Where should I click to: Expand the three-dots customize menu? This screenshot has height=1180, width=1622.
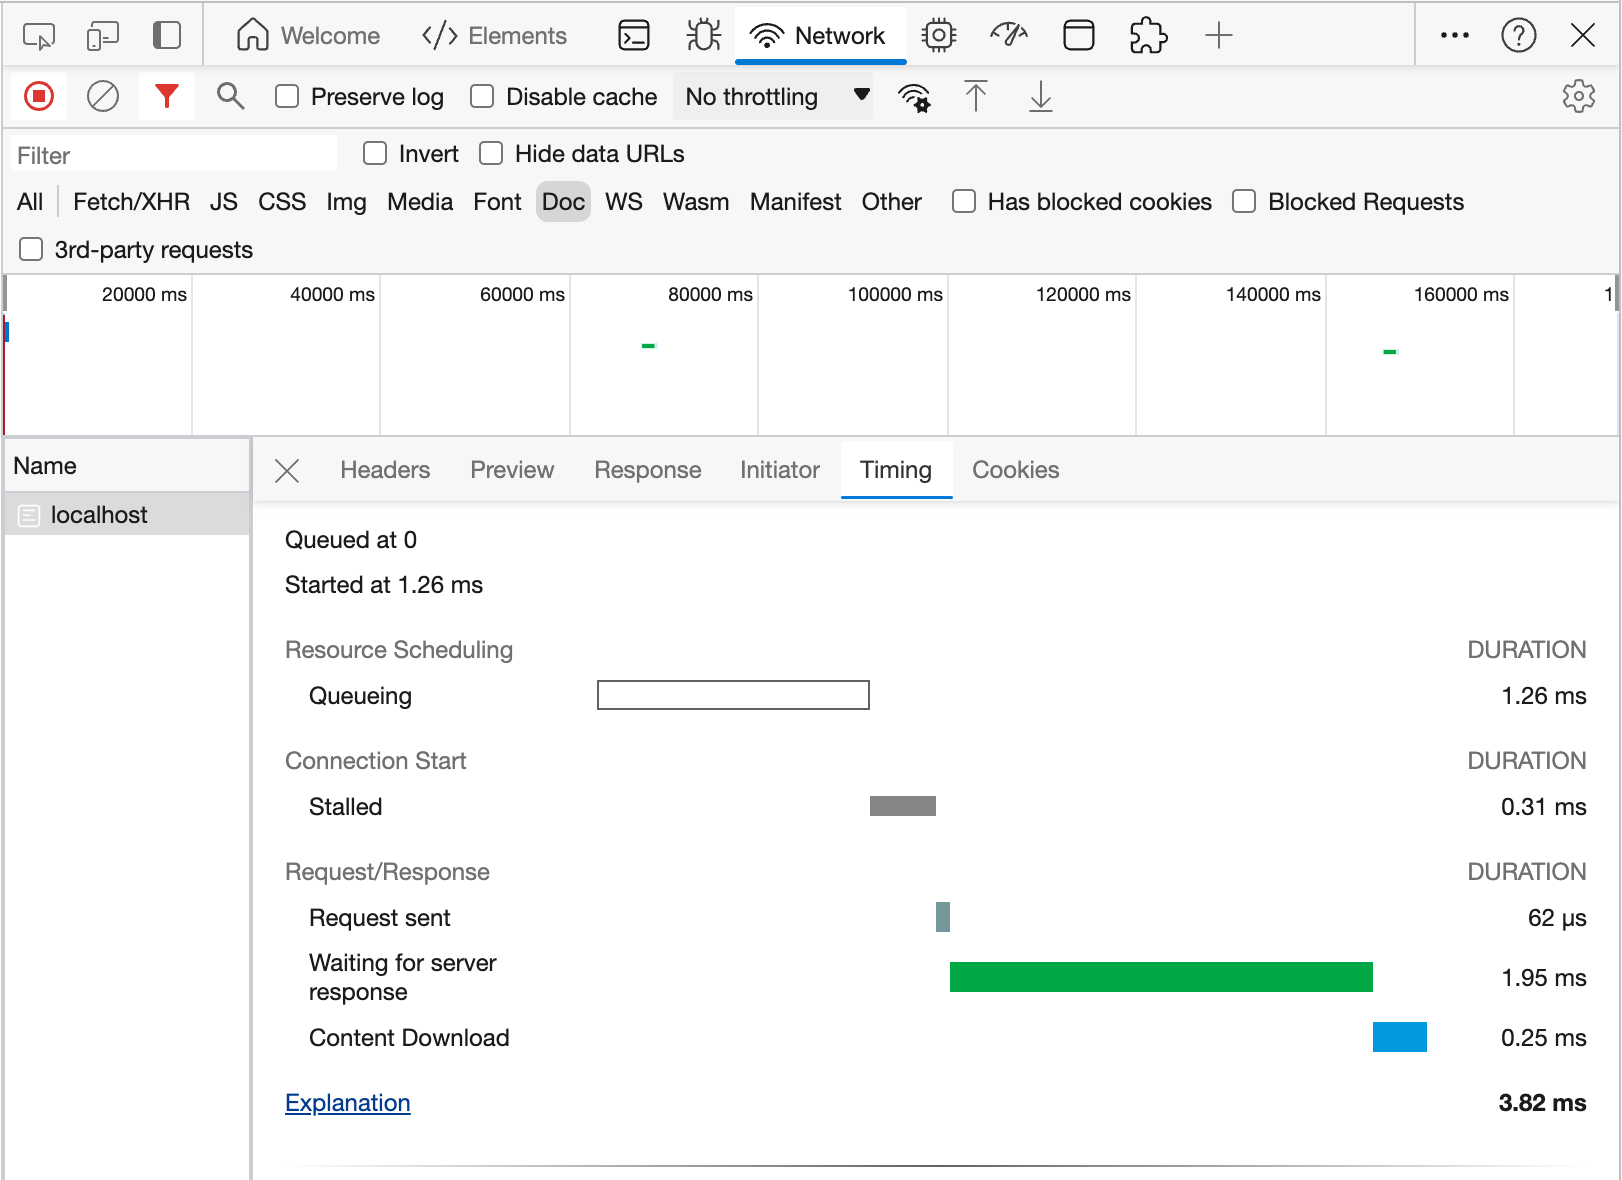pyautogui.click(x=1454, y=36)
